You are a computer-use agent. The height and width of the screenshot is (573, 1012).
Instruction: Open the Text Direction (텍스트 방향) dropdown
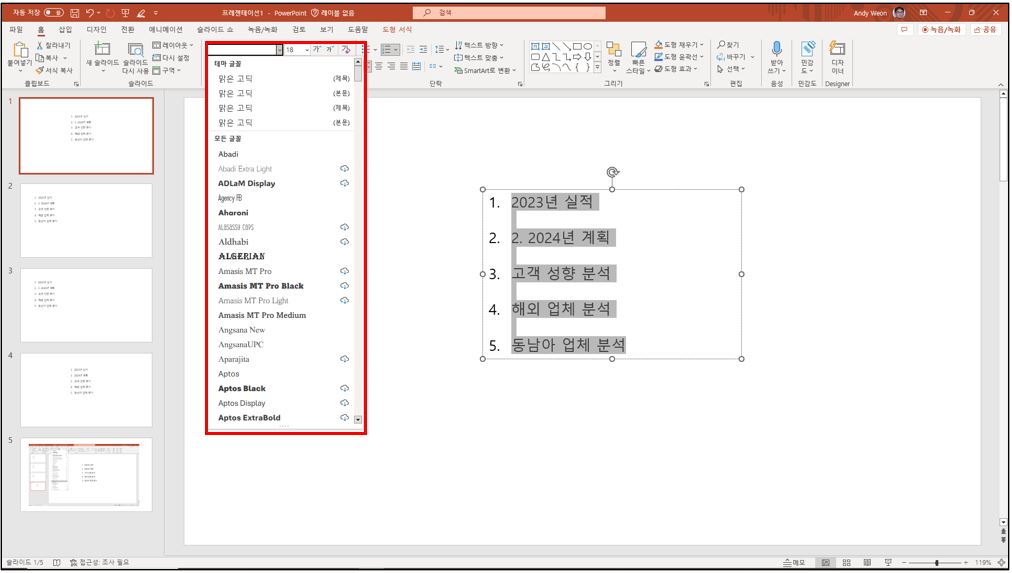[479, 45]
